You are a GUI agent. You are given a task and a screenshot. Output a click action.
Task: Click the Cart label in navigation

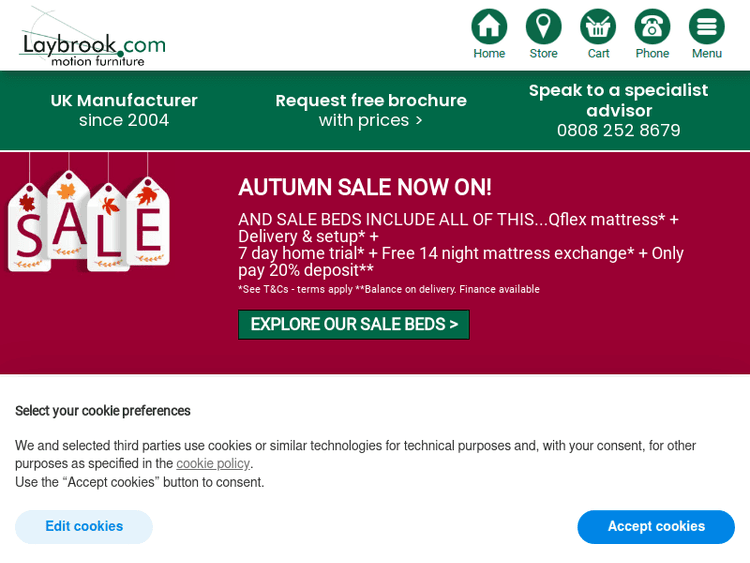(x=598, y=54)
